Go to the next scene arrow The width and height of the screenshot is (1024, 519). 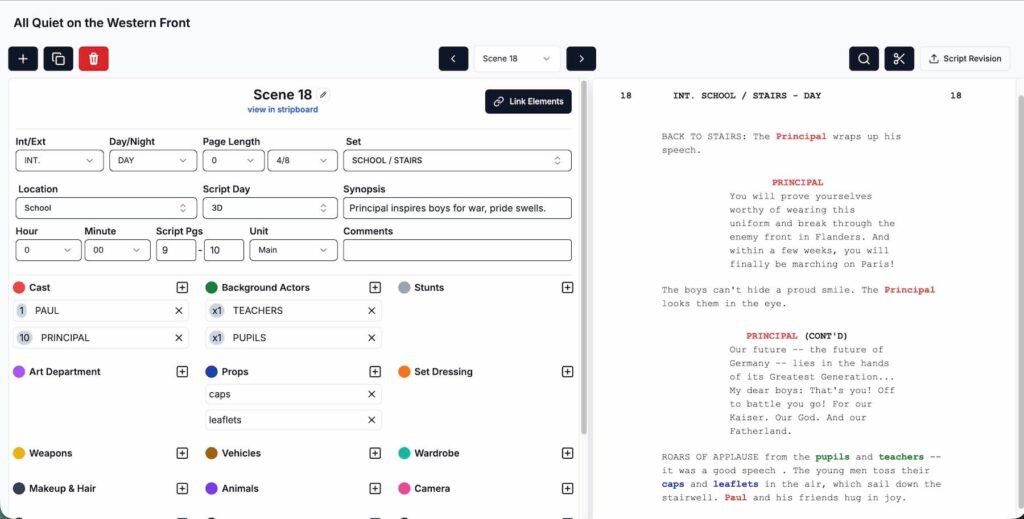(581, 59)
